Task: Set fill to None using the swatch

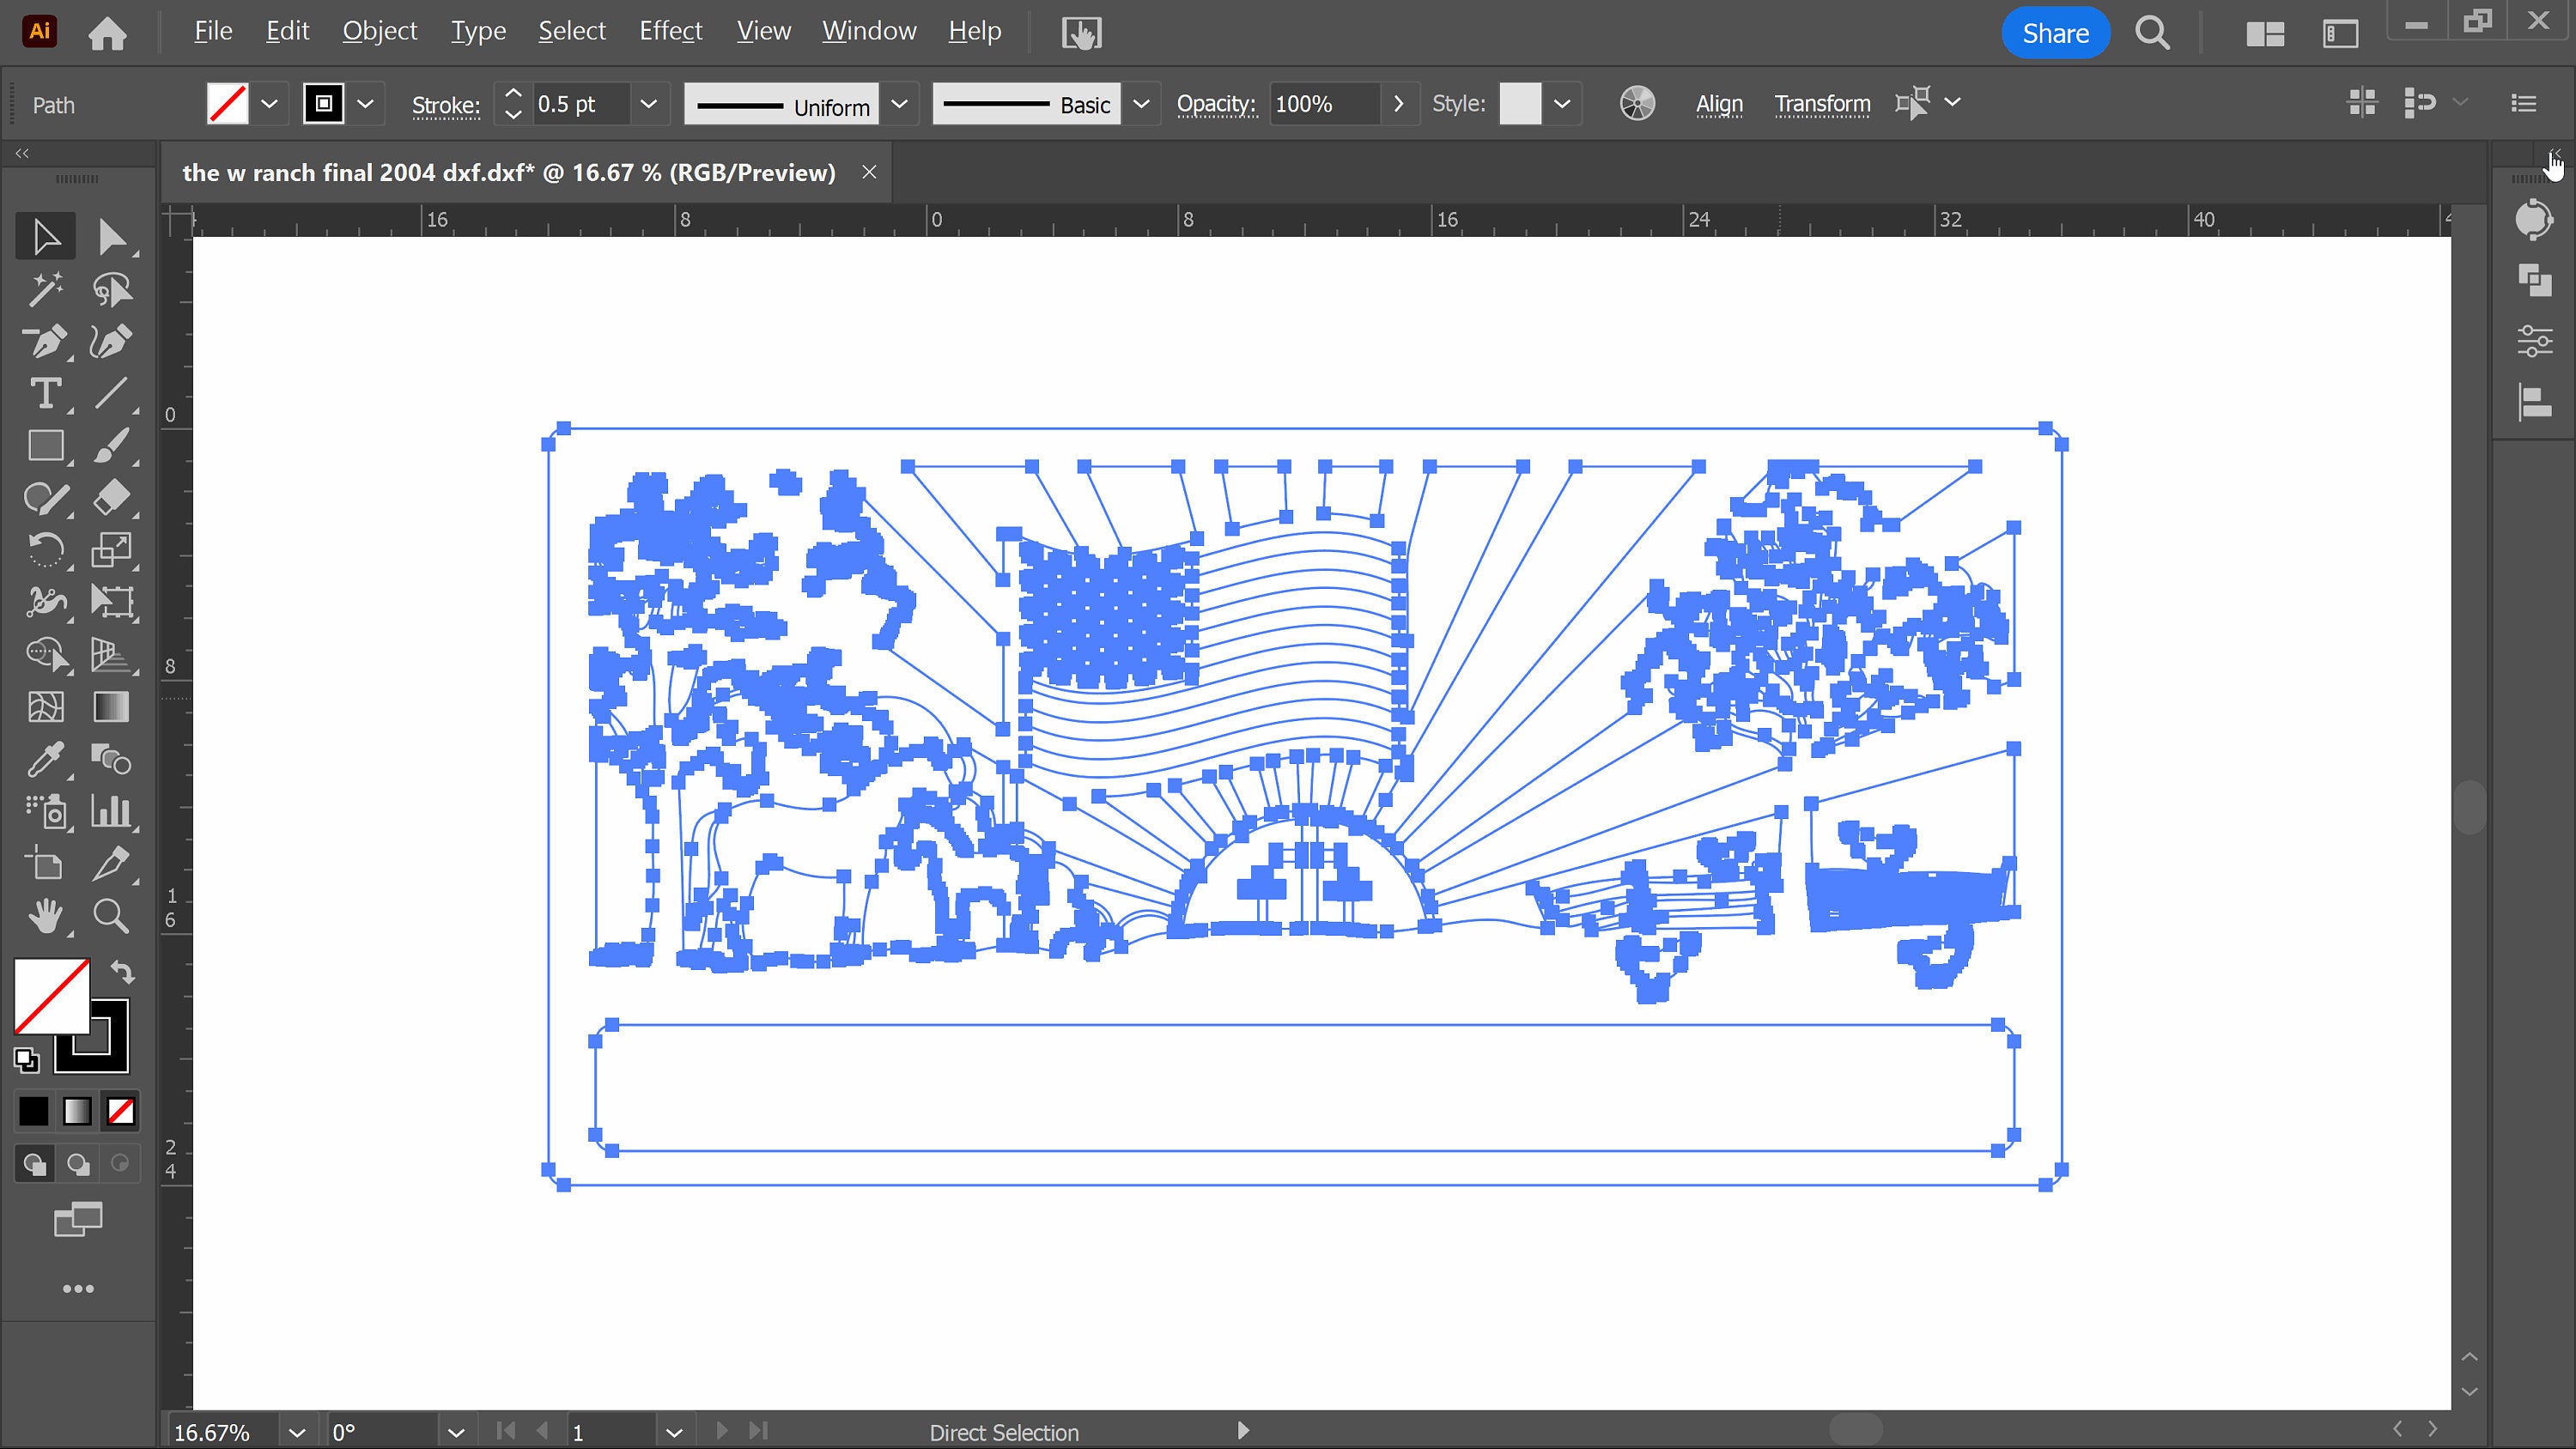Action: (119, 1110)
